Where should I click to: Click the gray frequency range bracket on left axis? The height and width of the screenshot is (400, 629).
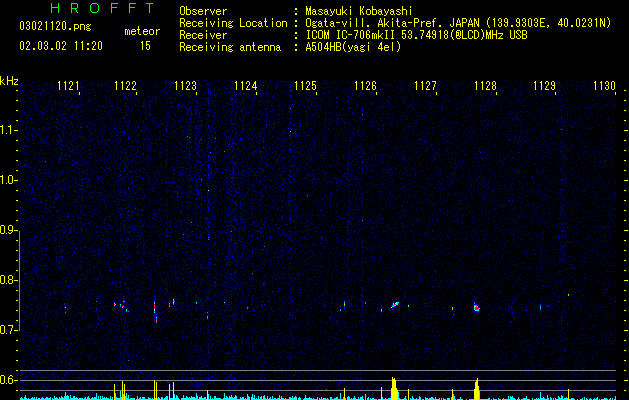coord(19,281)
